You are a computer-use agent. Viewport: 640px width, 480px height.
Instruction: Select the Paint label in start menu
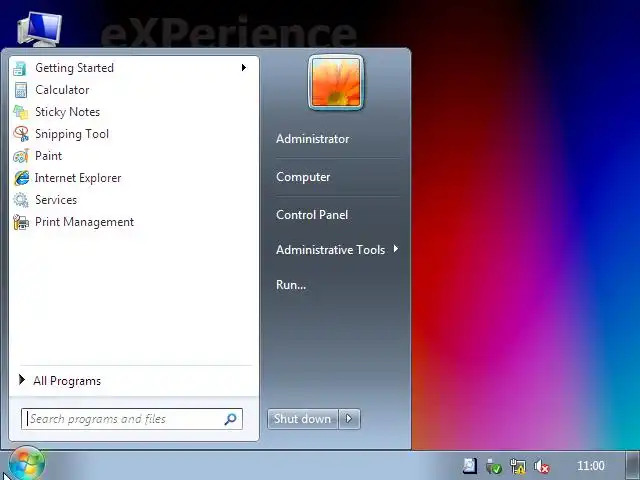[x=49, y=156]
